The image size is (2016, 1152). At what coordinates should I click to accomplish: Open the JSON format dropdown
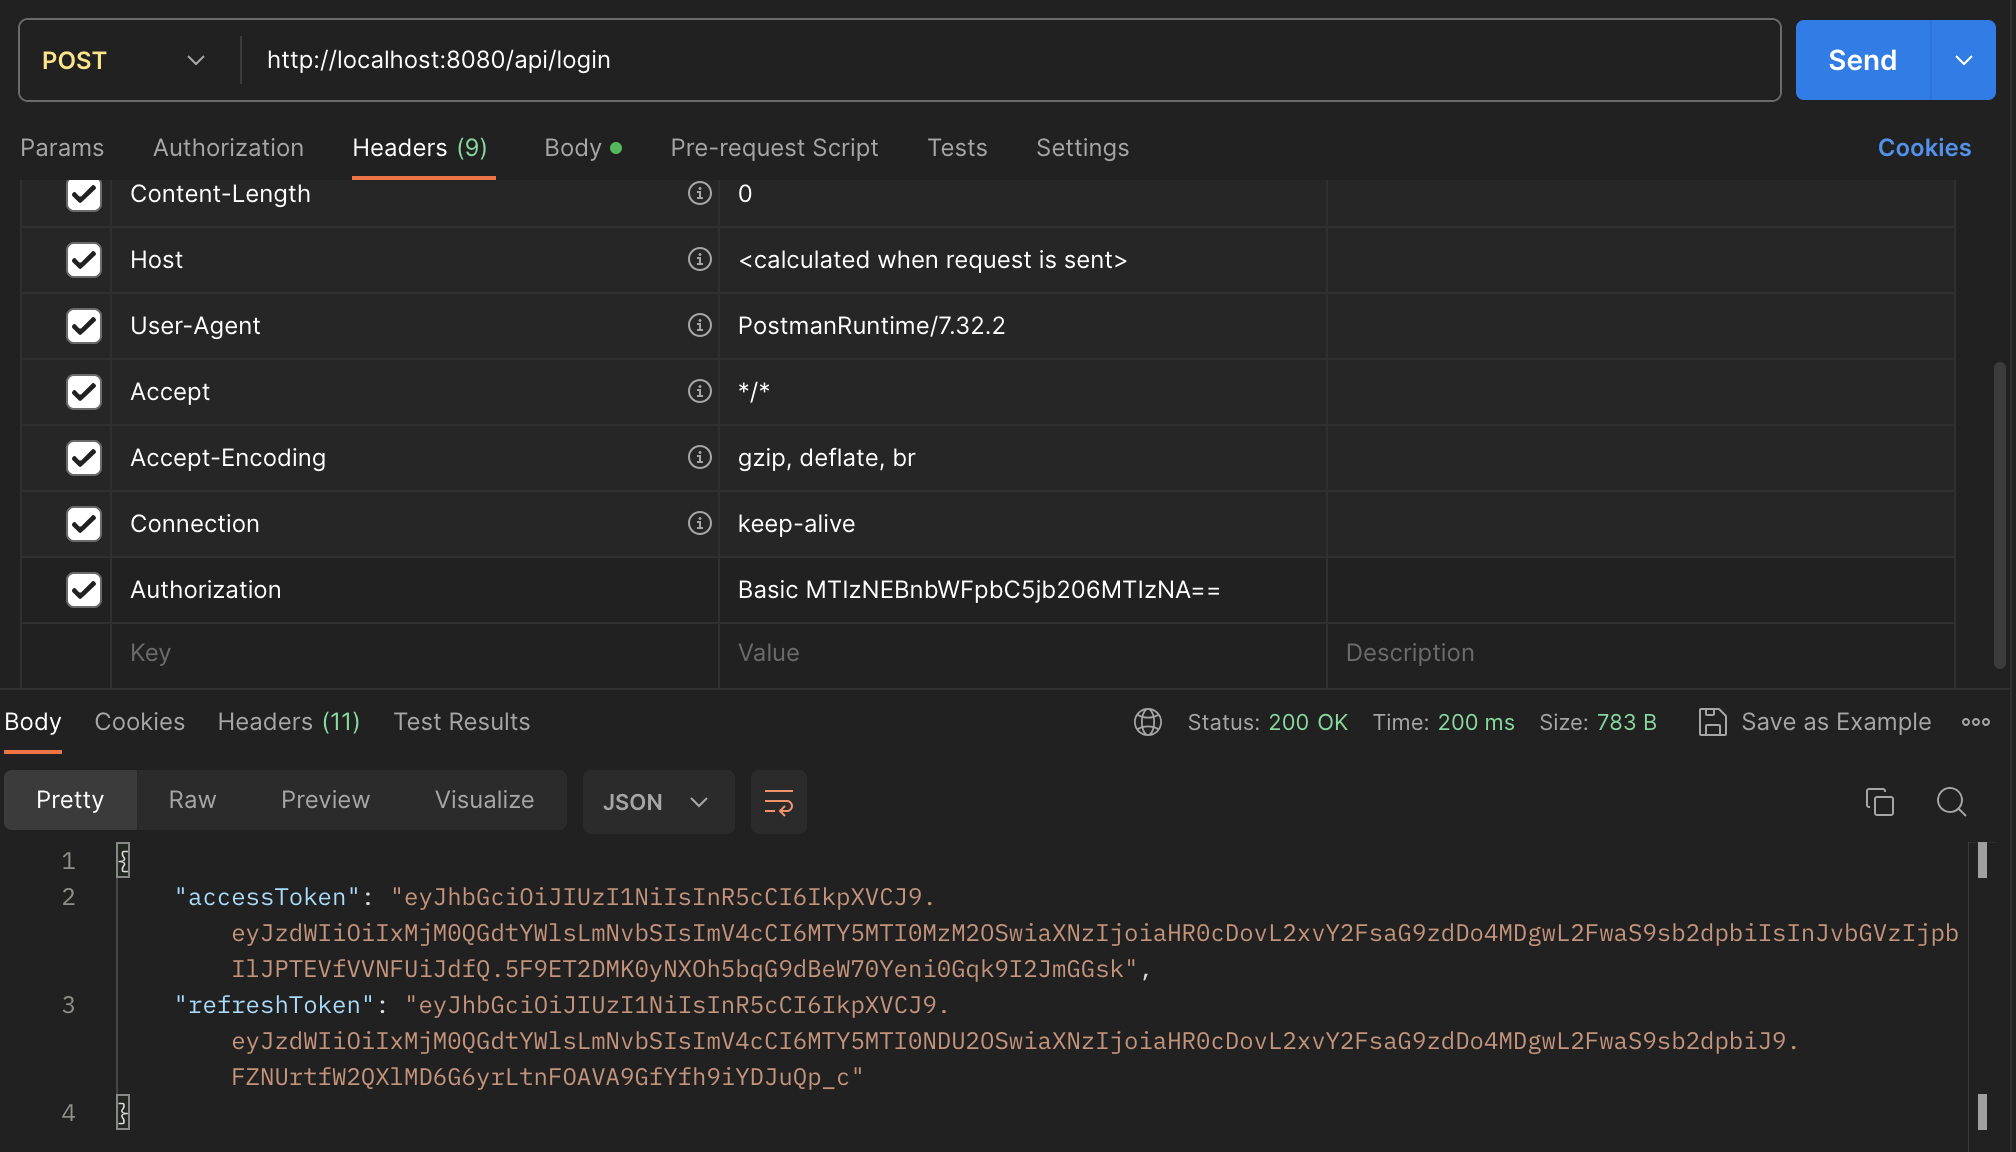[x=657, y=802]
